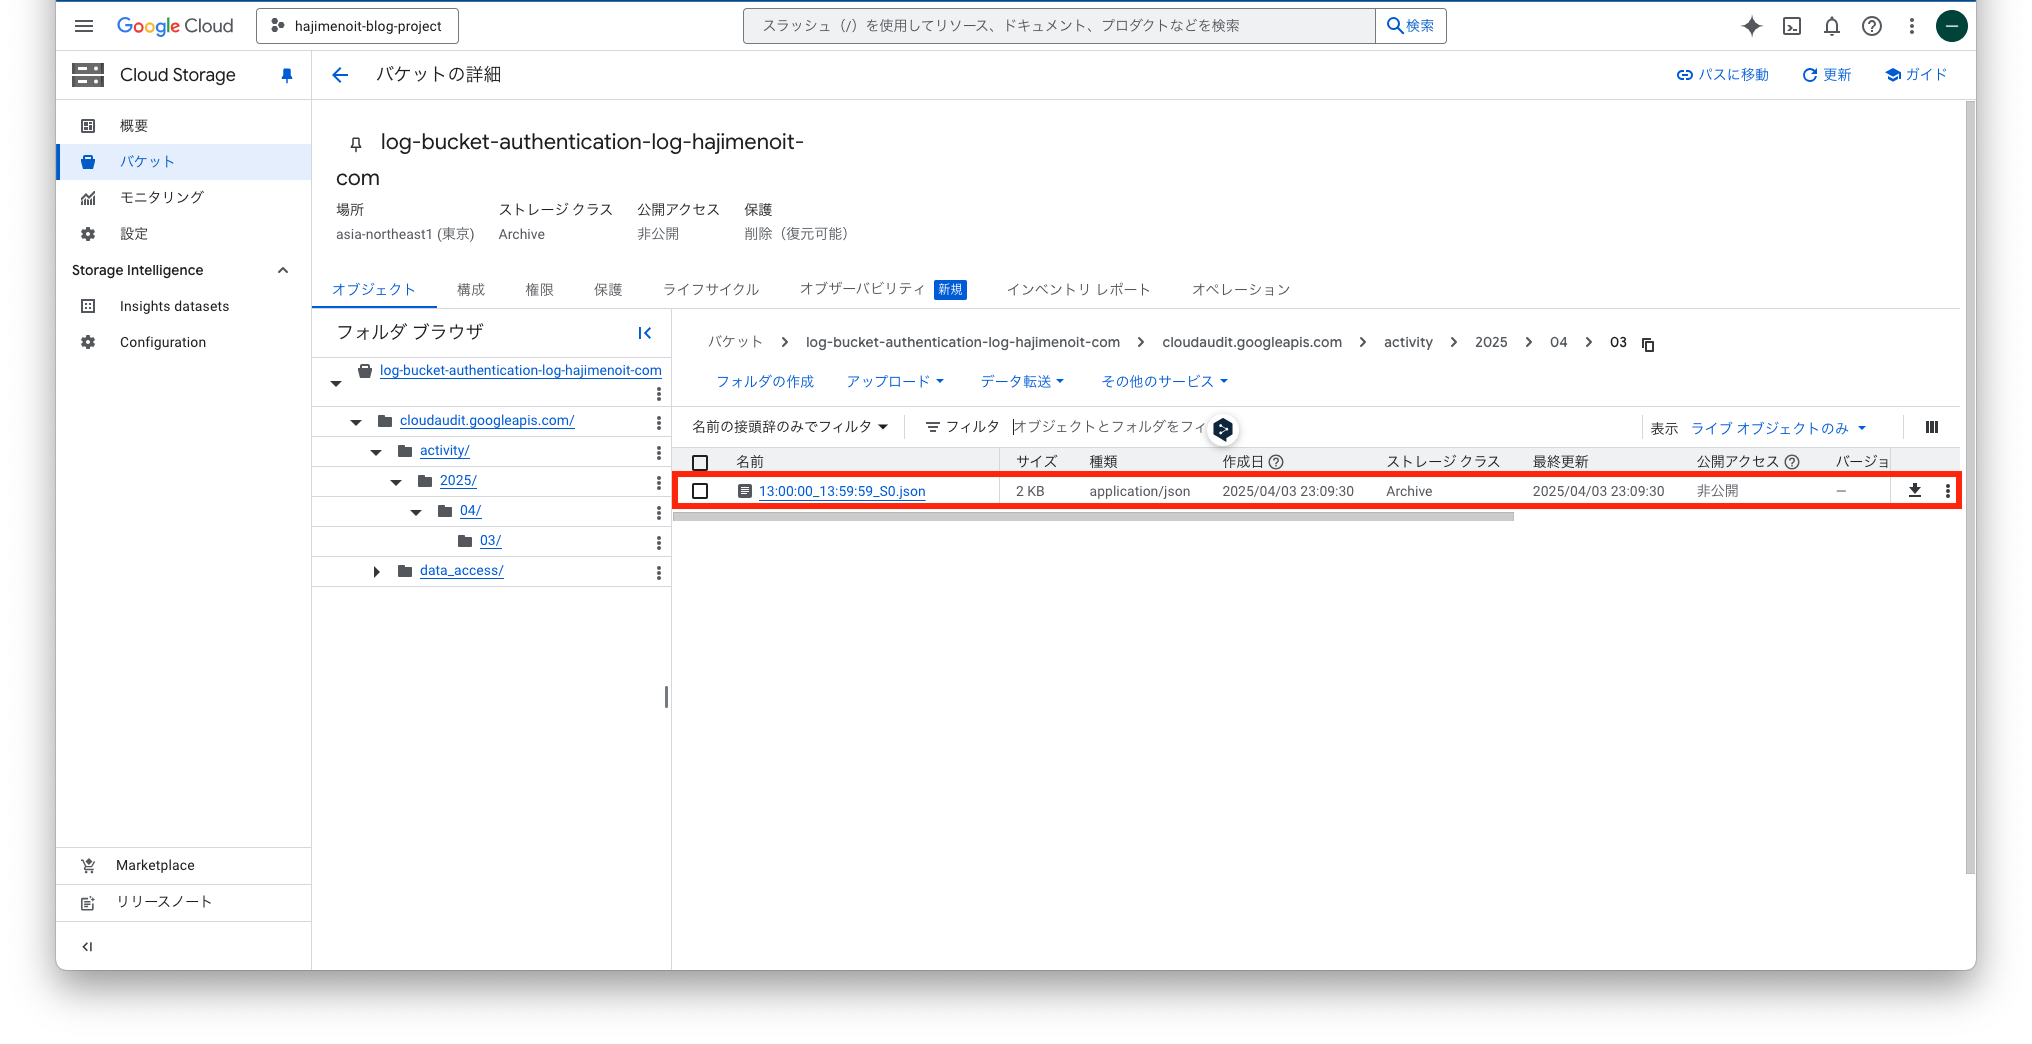Collapse the cloudaudit.googleapis.com tree node
Image resolution: width=2032 pixels, height=1044 pixels.
click(x=356, y=422)
